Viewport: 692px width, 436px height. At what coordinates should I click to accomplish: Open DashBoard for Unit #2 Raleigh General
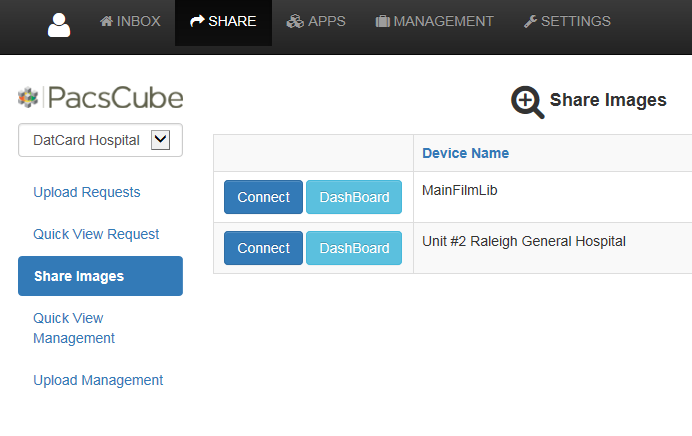click(x=354, y=248)
